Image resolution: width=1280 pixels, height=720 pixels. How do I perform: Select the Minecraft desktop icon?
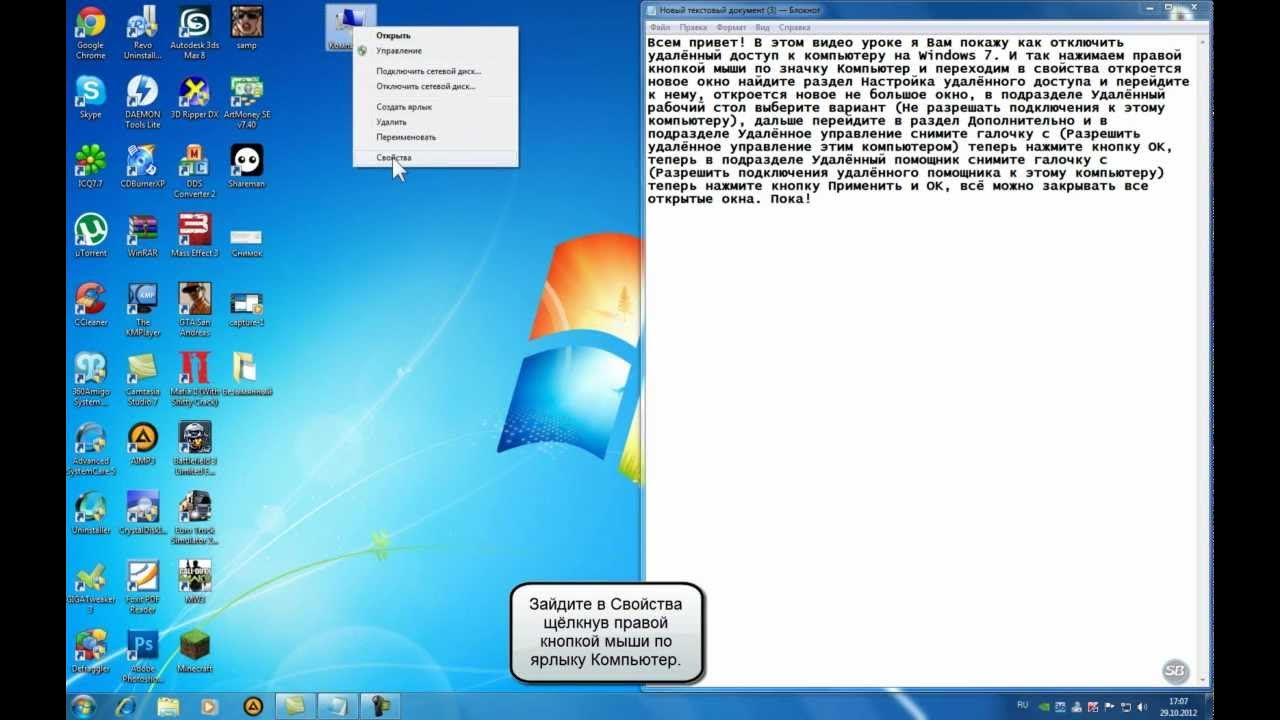coord(194,650)
